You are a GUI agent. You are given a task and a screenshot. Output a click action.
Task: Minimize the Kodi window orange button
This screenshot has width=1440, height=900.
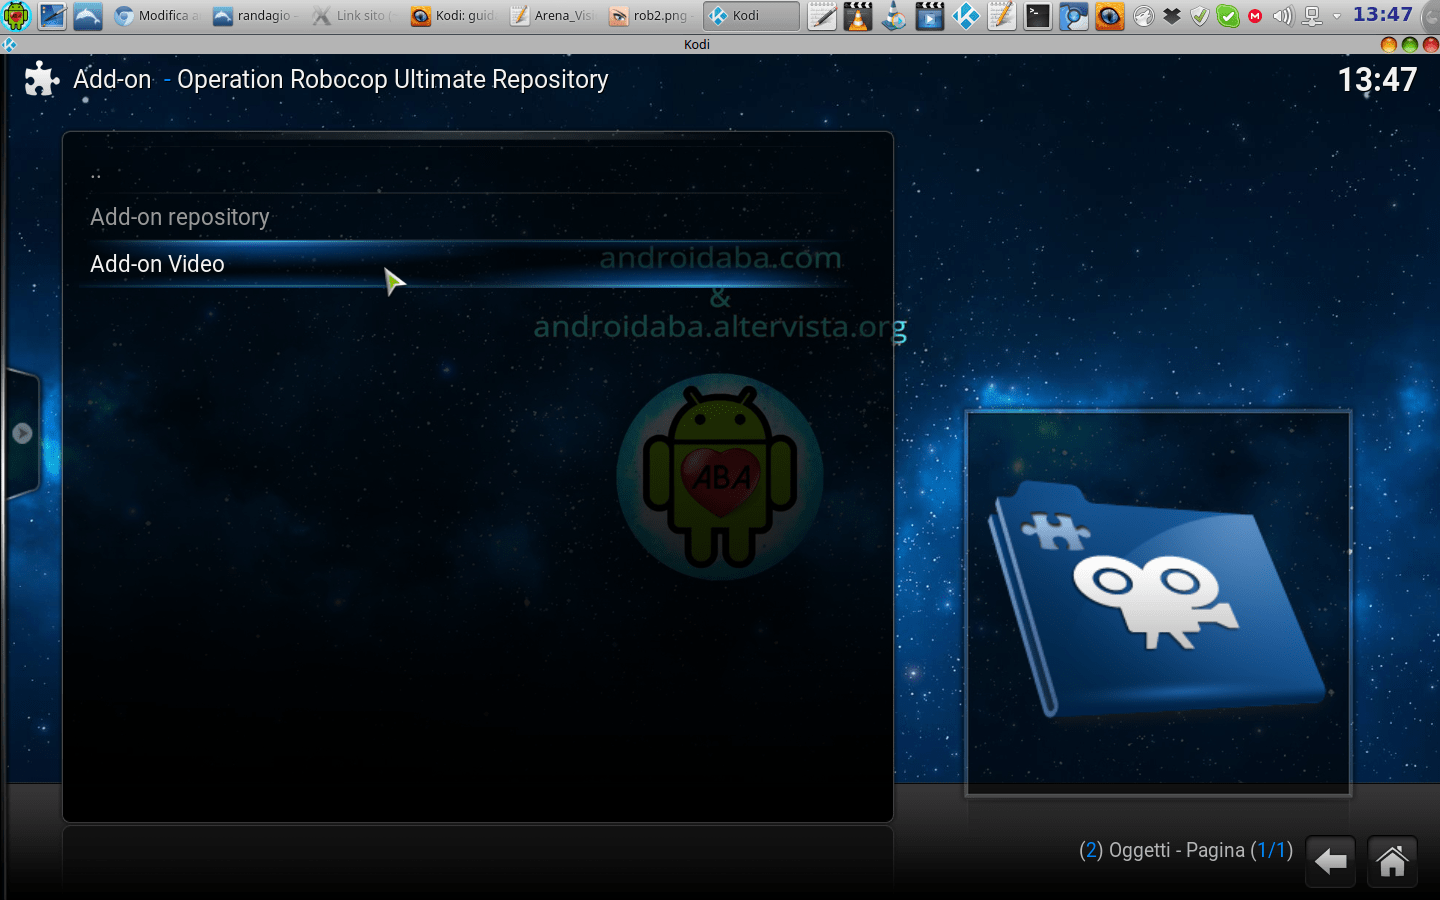1388,44
